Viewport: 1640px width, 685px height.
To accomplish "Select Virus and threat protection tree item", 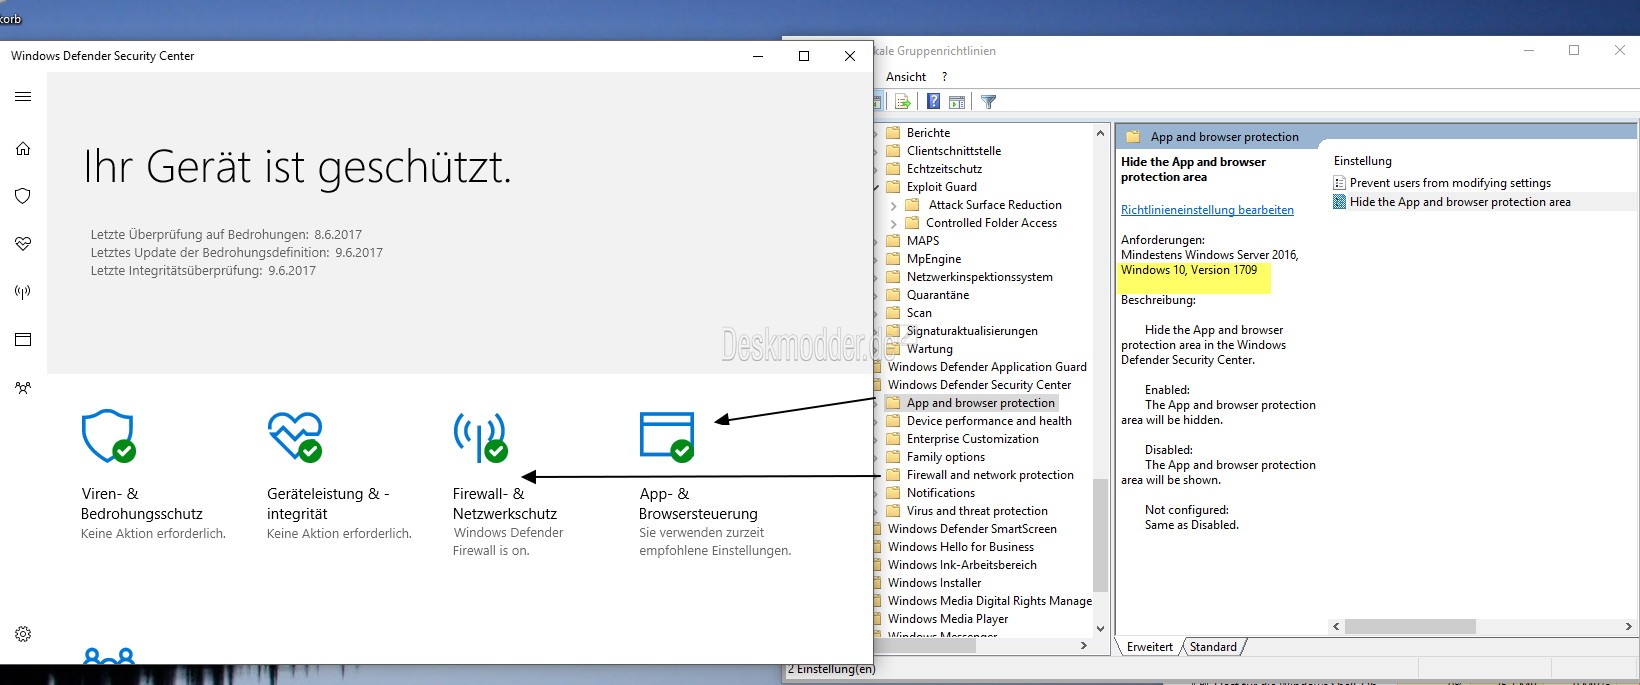I will tap(977, 511).
